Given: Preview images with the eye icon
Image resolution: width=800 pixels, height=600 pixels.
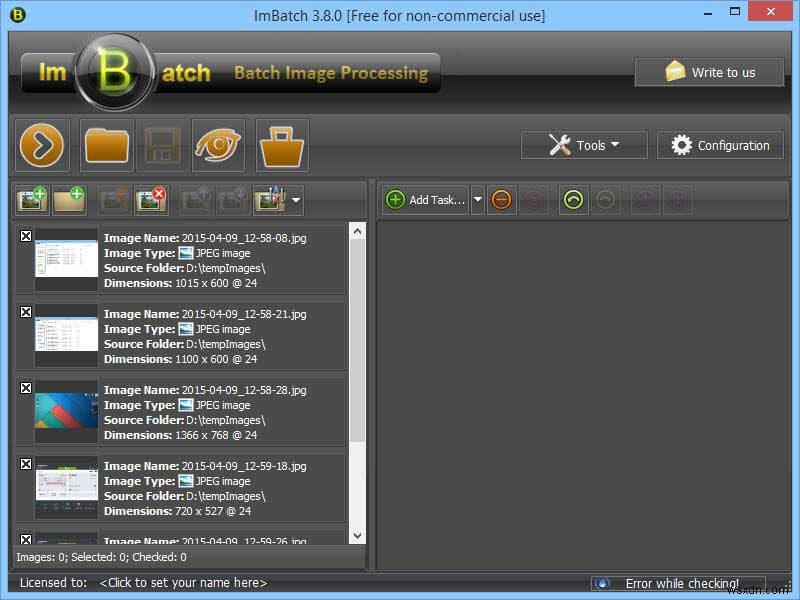Looking at the screenshot, I should 218,145.
